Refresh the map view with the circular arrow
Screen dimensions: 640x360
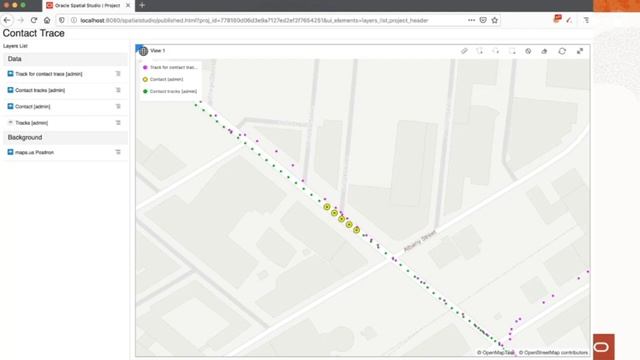point(562,51)
